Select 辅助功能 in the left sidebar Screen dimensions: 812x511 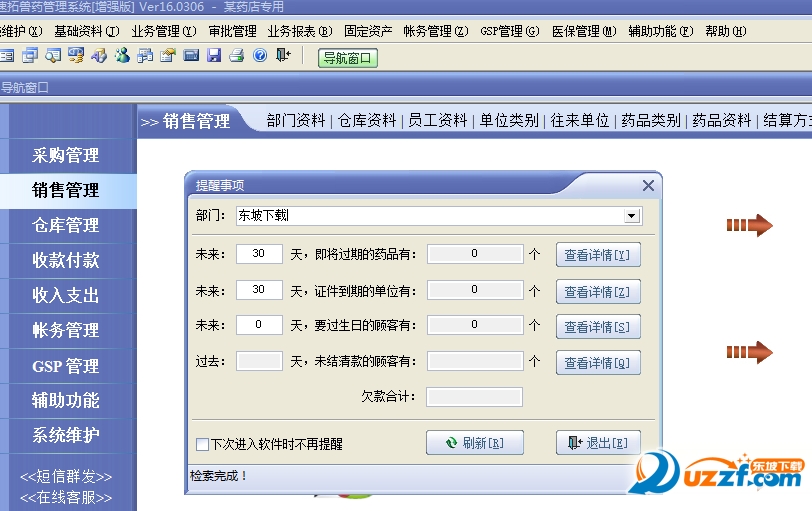pyautogui.click(x=66, y=401)
